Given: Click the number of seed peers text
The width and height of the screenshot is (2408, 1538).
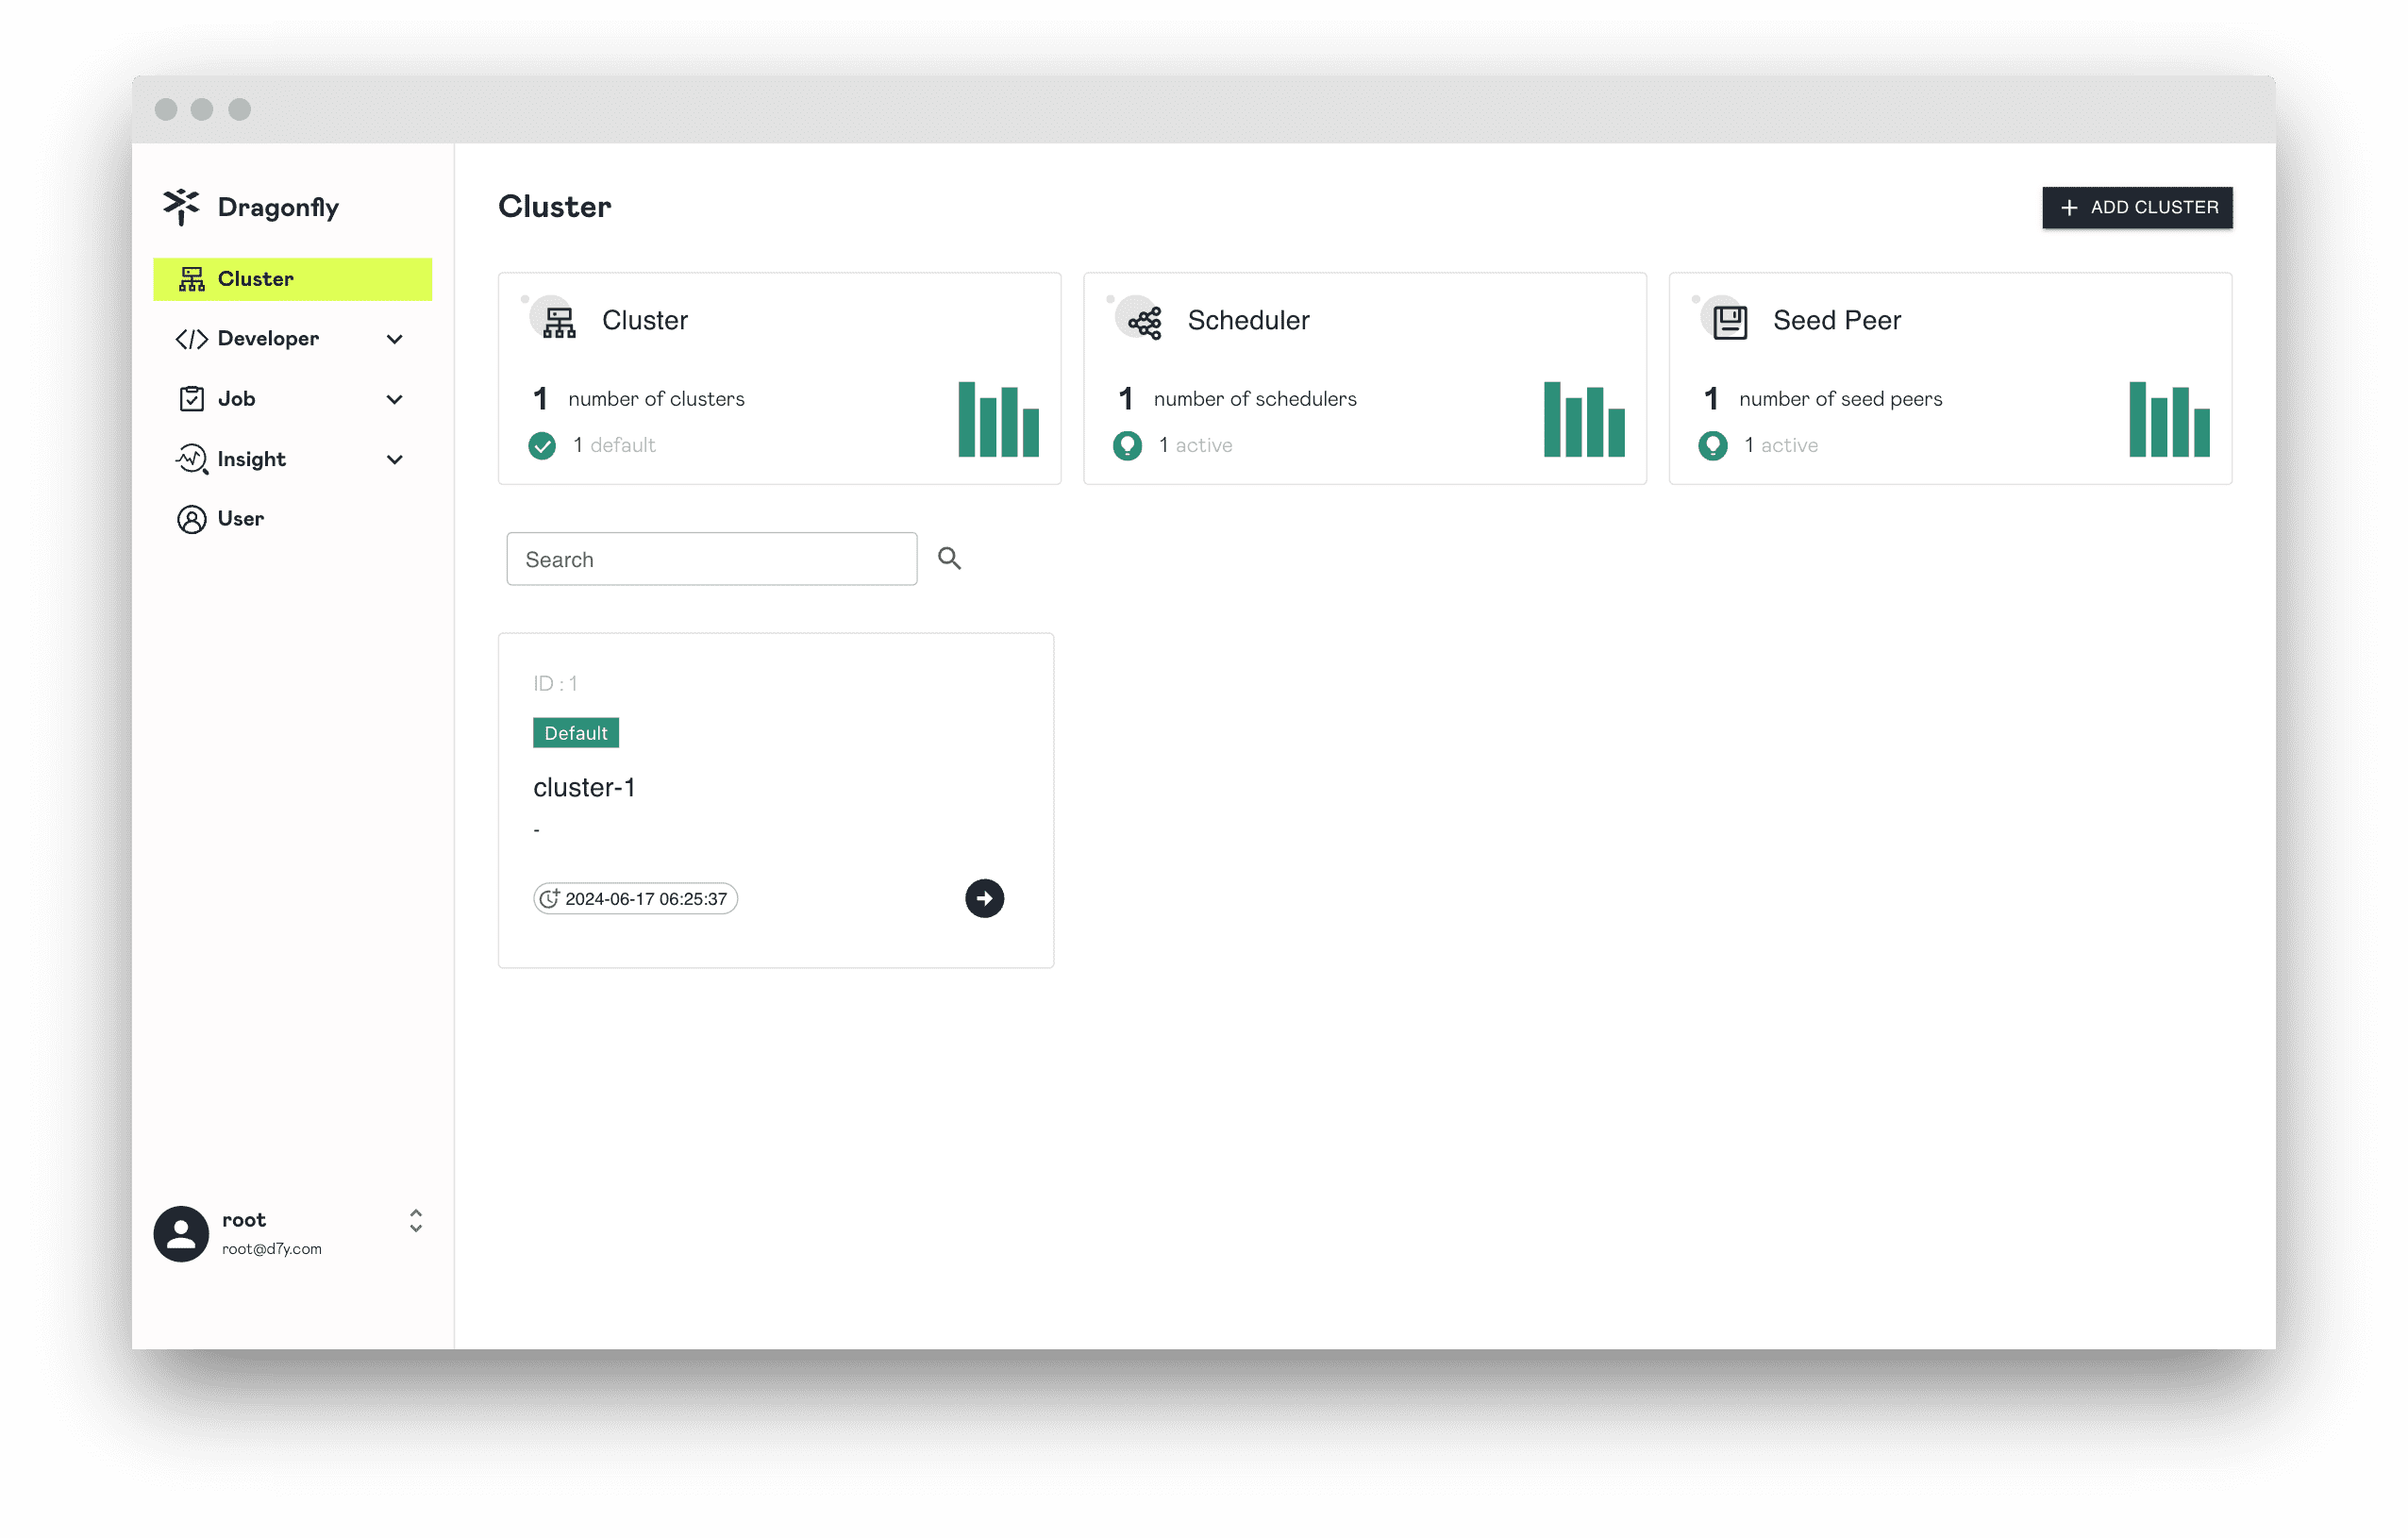Looking at the screenshot, I should pyautogui.click(x=1840, y=399).
